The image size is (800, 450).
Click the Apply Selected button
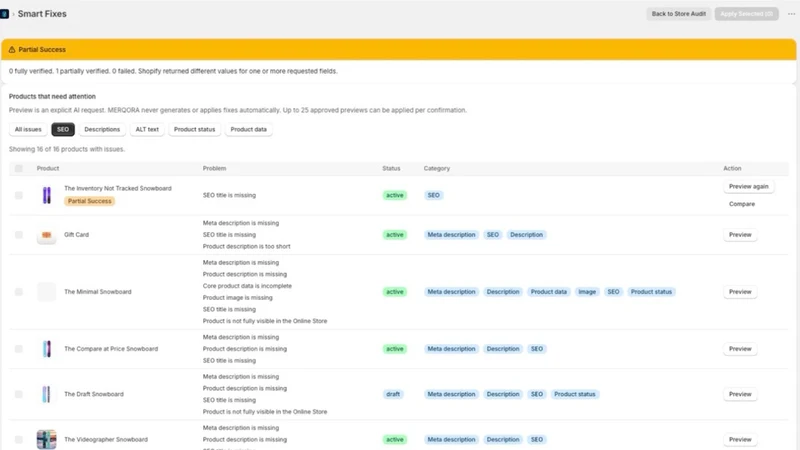coord(746,14)
